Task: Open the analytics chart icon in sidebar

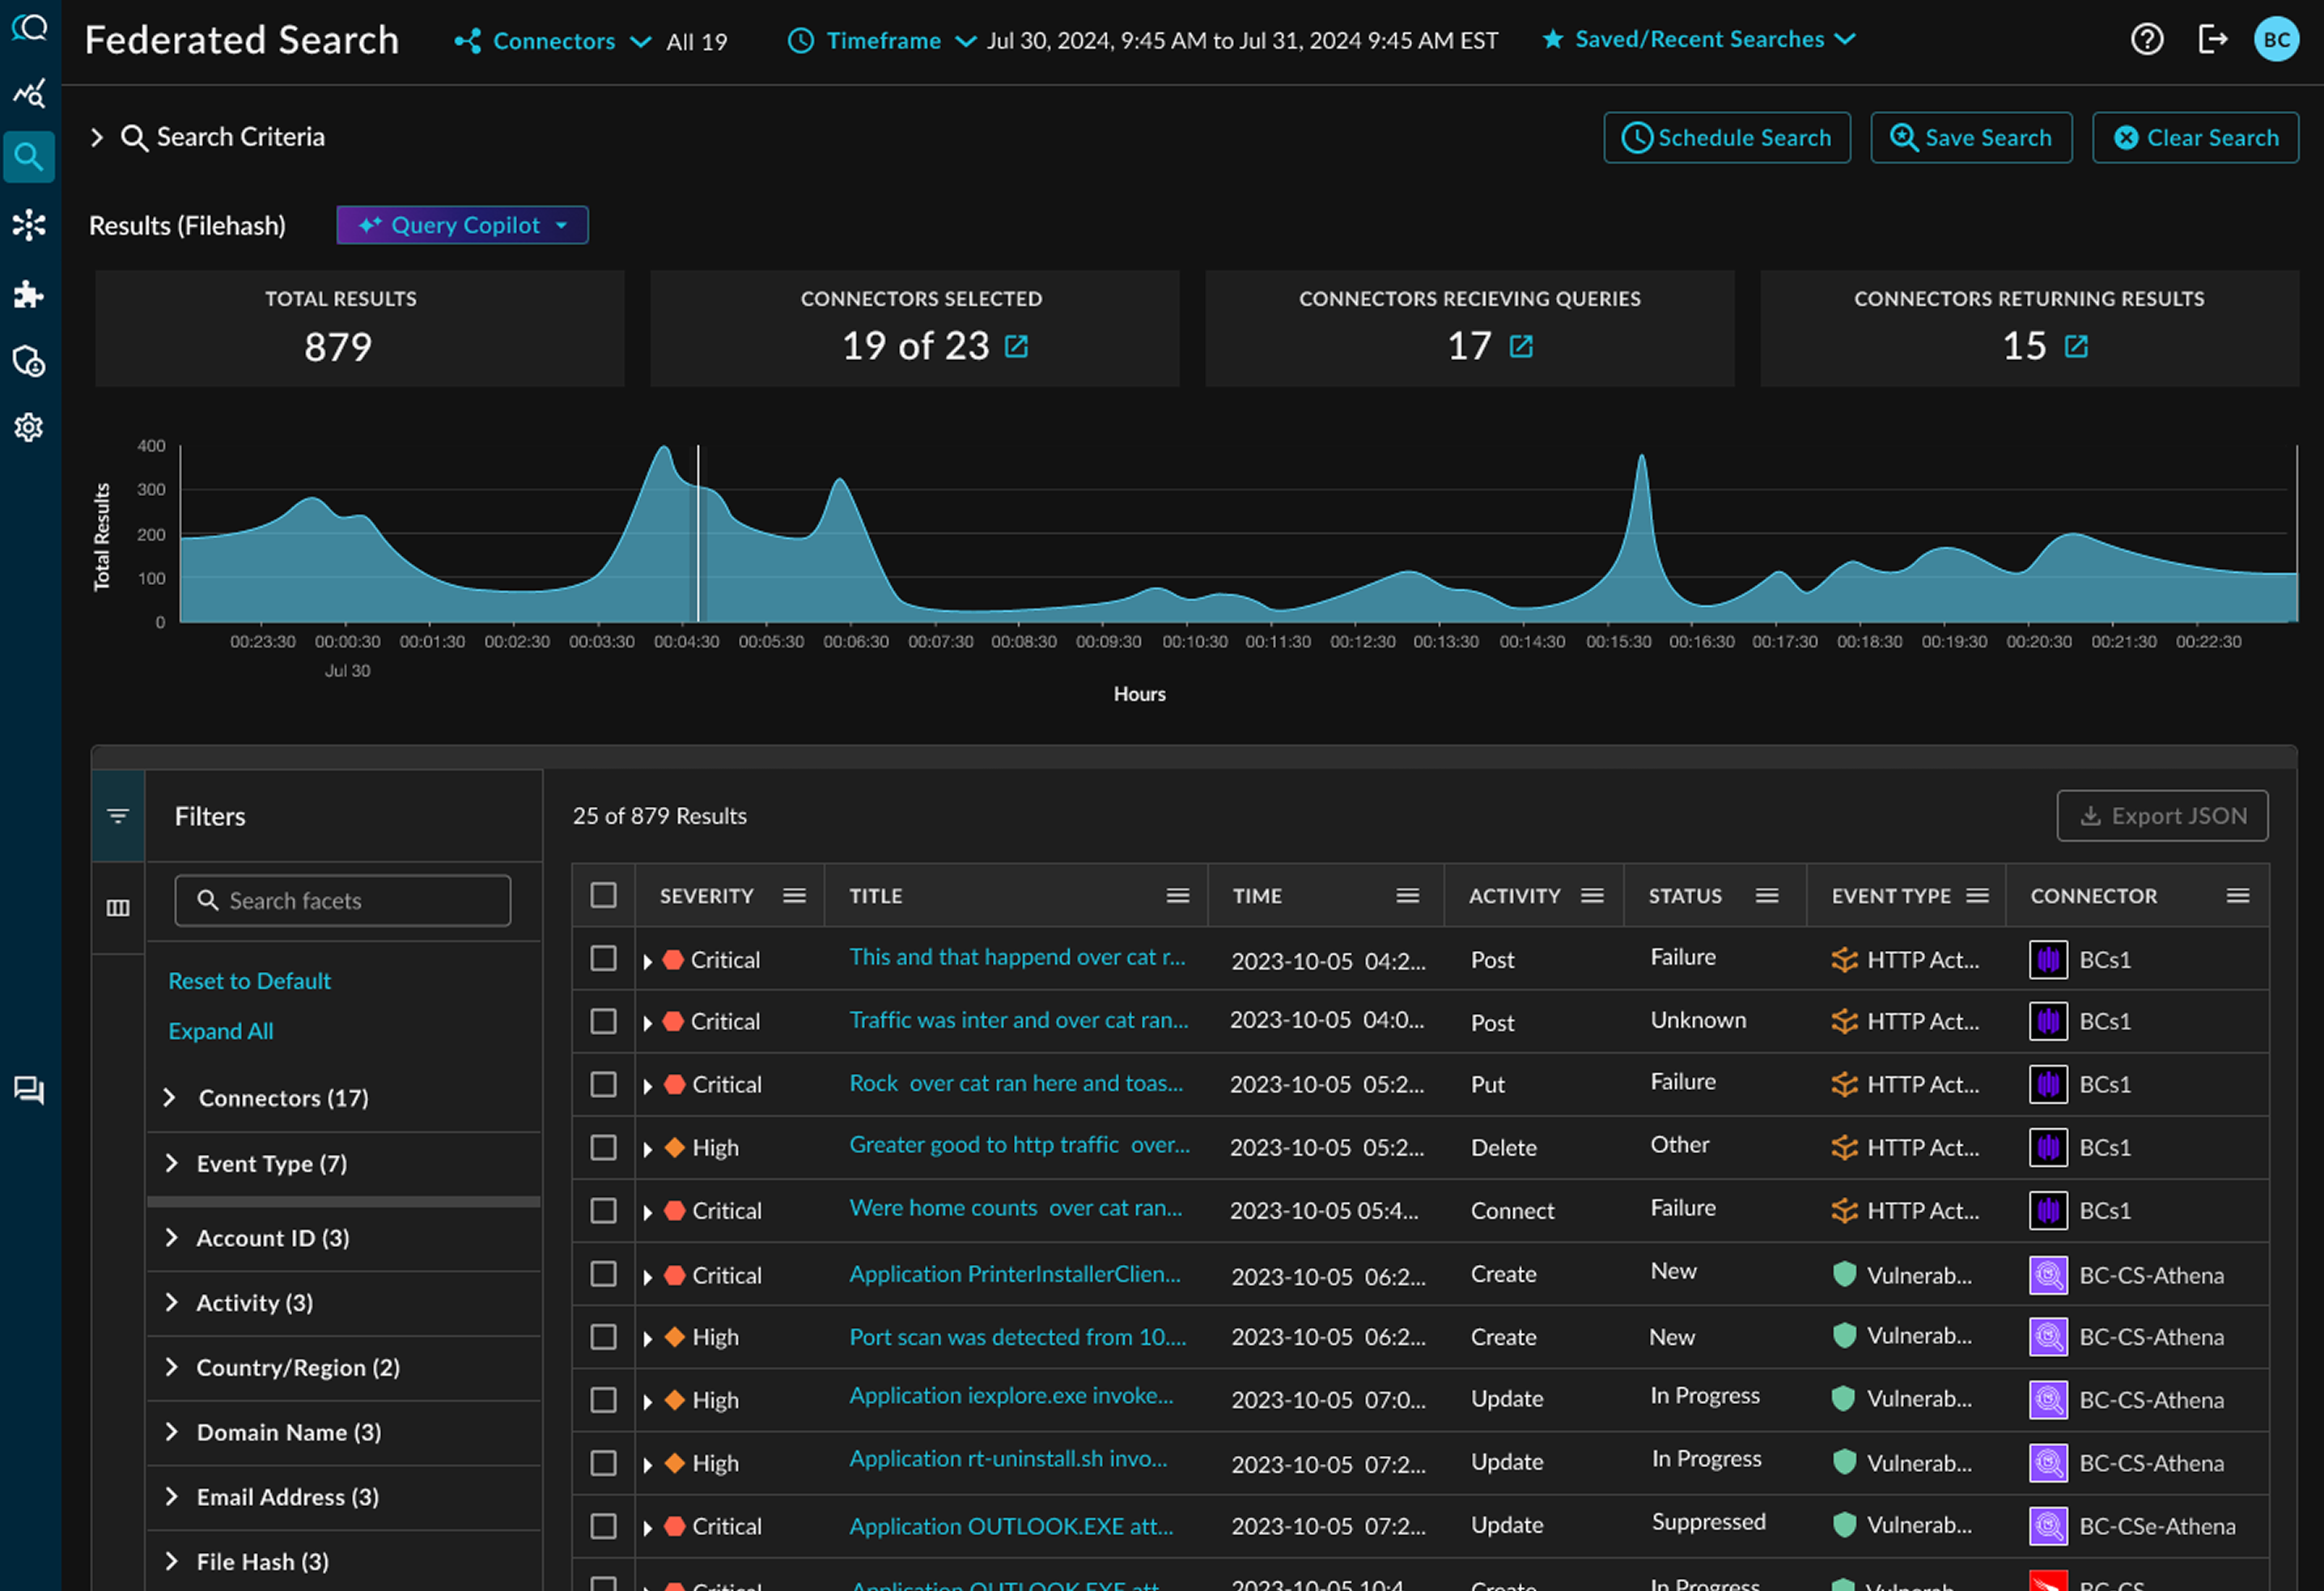Action: 29,93
